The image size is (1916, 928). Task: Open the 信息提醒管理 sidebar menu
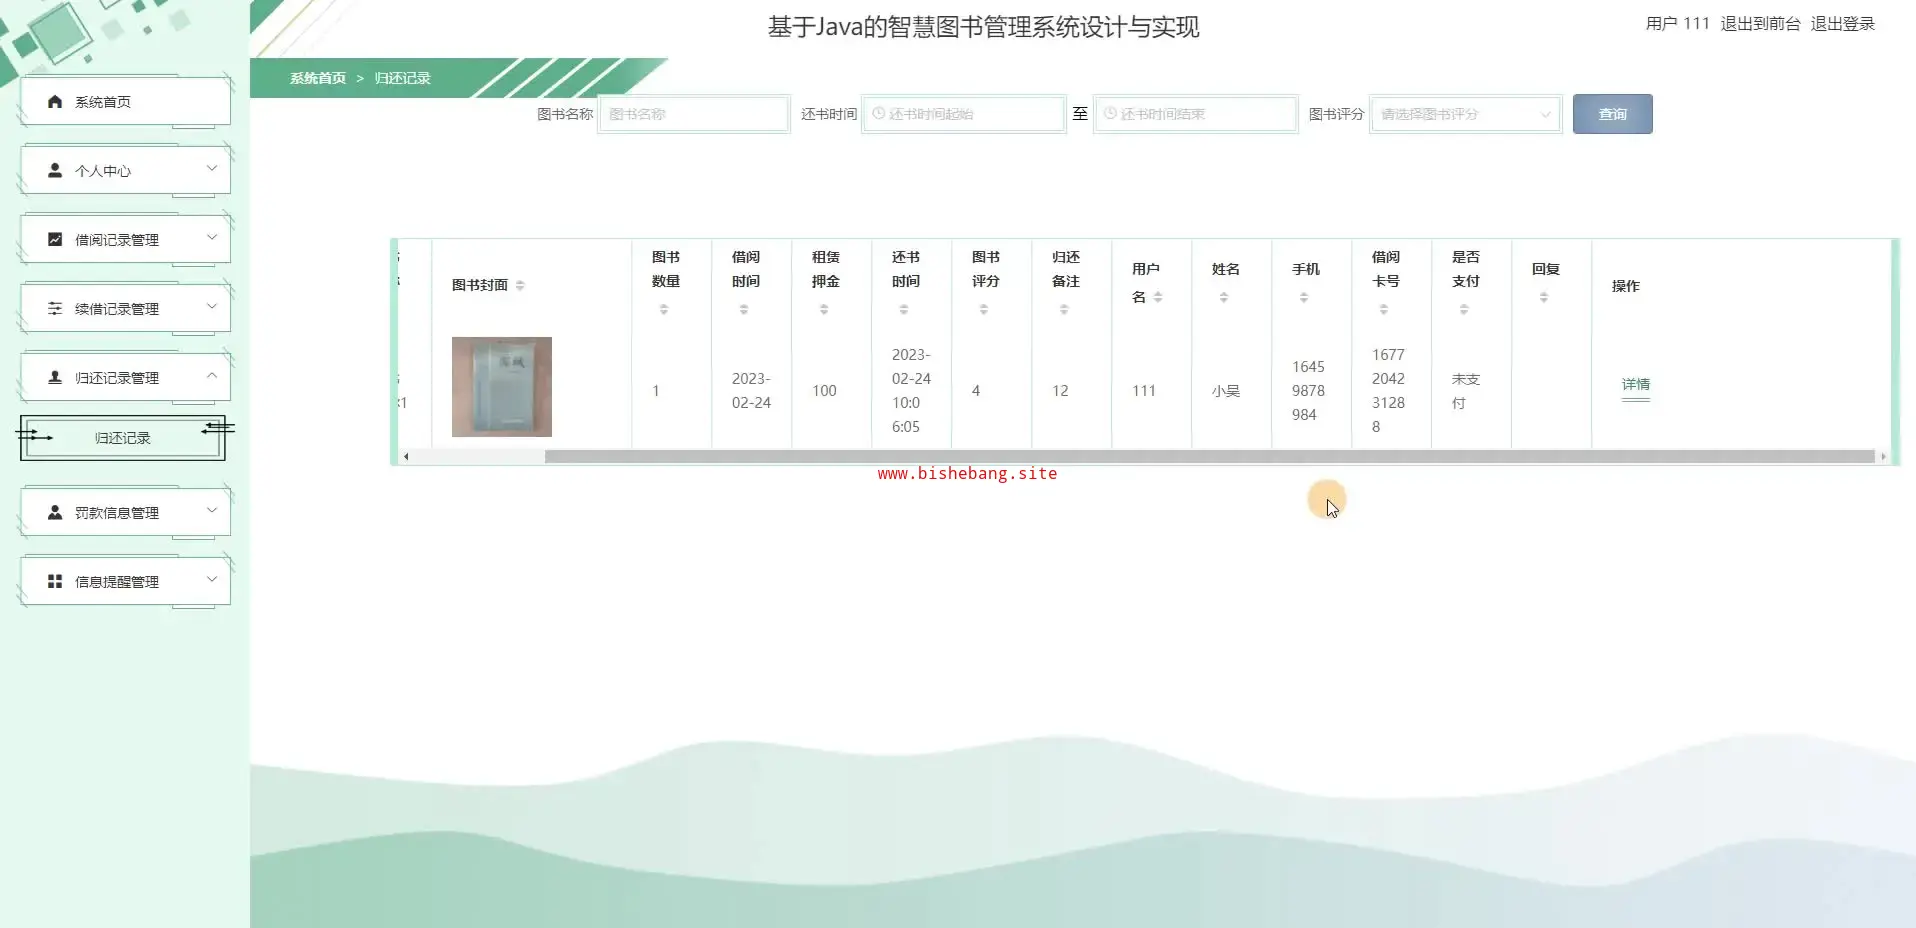125,582
